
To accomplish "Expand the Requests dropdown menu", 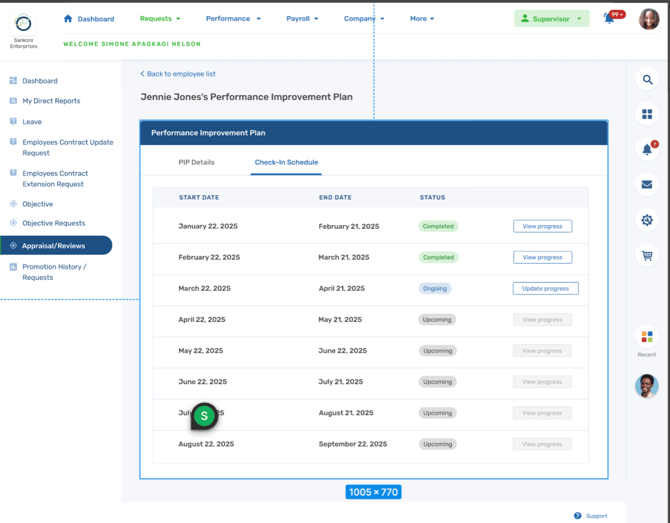I will [160, 19].
